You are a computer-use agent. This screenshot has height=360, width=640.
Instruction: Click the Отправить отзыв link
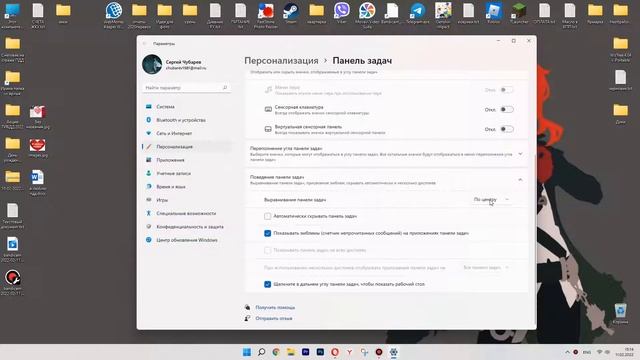[274, 318]
